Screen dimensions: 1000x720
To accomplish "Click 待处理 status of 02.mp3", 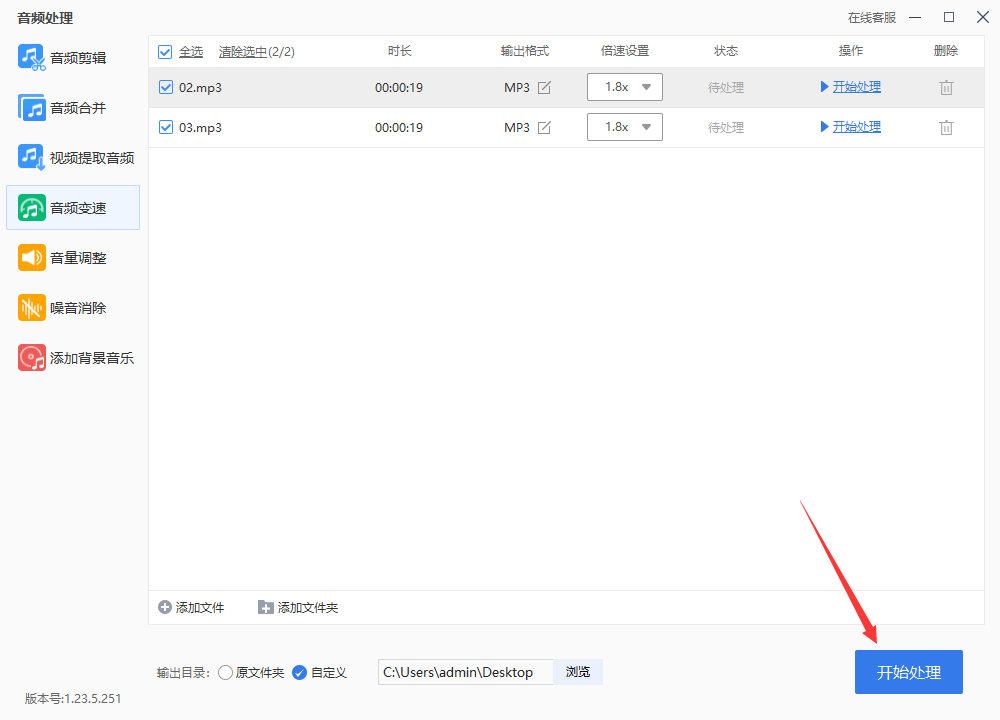I will coord(726,87).
